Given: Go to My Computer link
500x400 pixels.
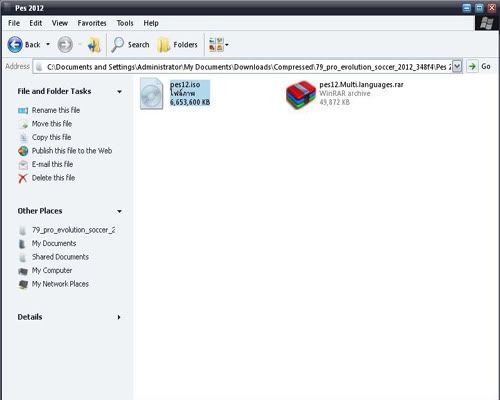Looking at the screenshot, I should [52, 271].
